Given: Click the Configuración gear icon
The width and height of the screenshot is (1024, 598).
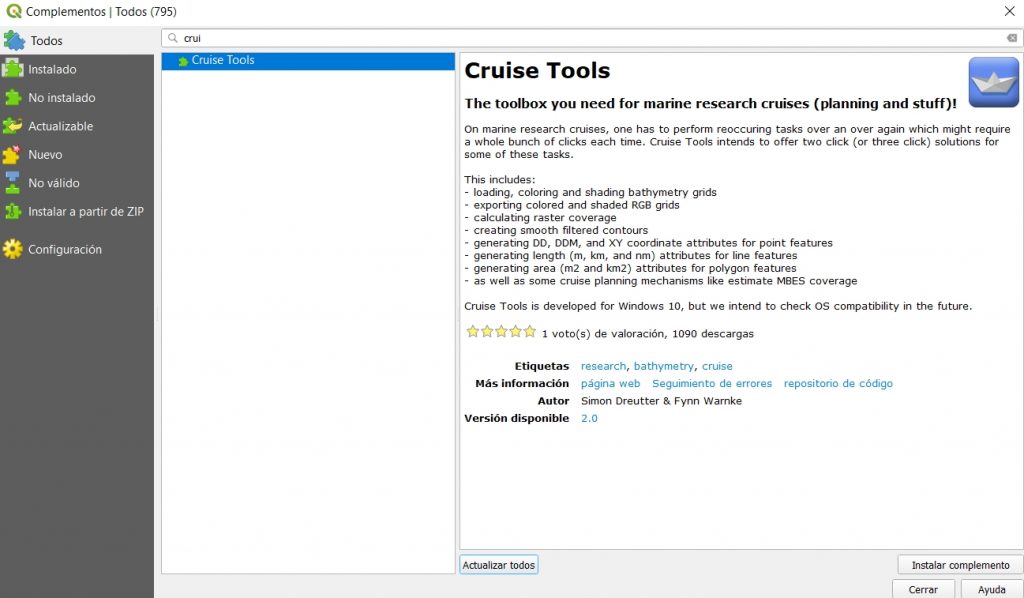Looking at the screenshot, I should click(x=13, y=249).
